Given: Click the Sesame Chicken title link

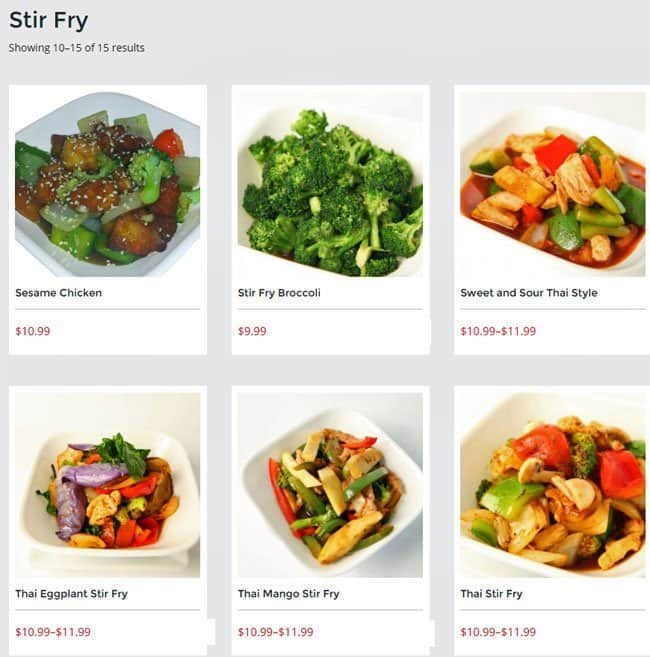Looking at the screenshot, I should [59, 293].
